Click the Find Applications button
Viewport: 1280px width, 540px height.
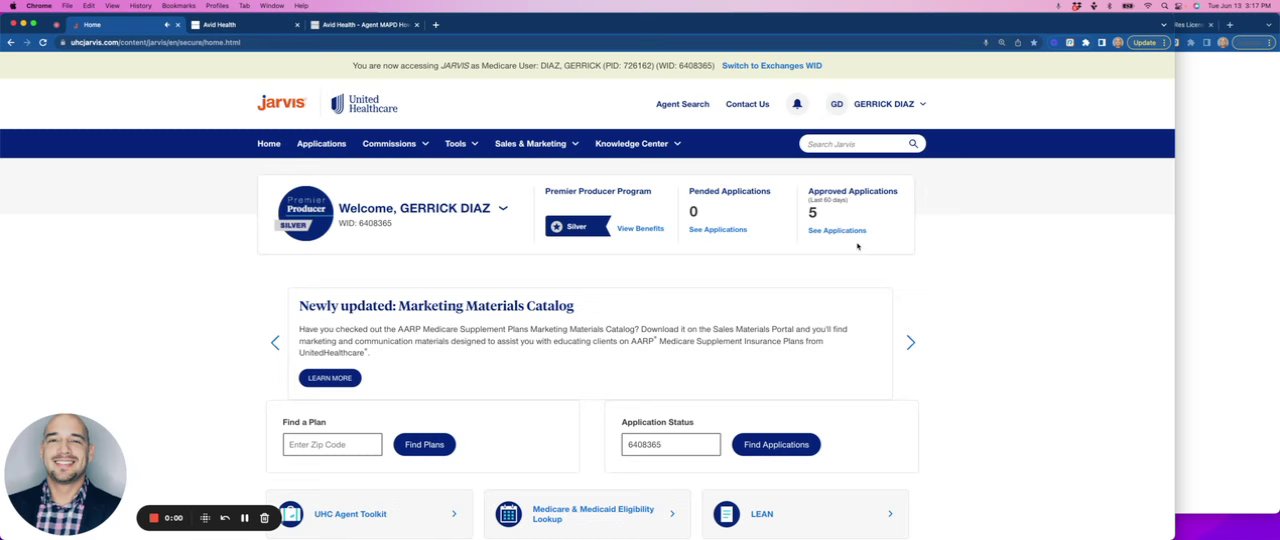tap(776, 444)
